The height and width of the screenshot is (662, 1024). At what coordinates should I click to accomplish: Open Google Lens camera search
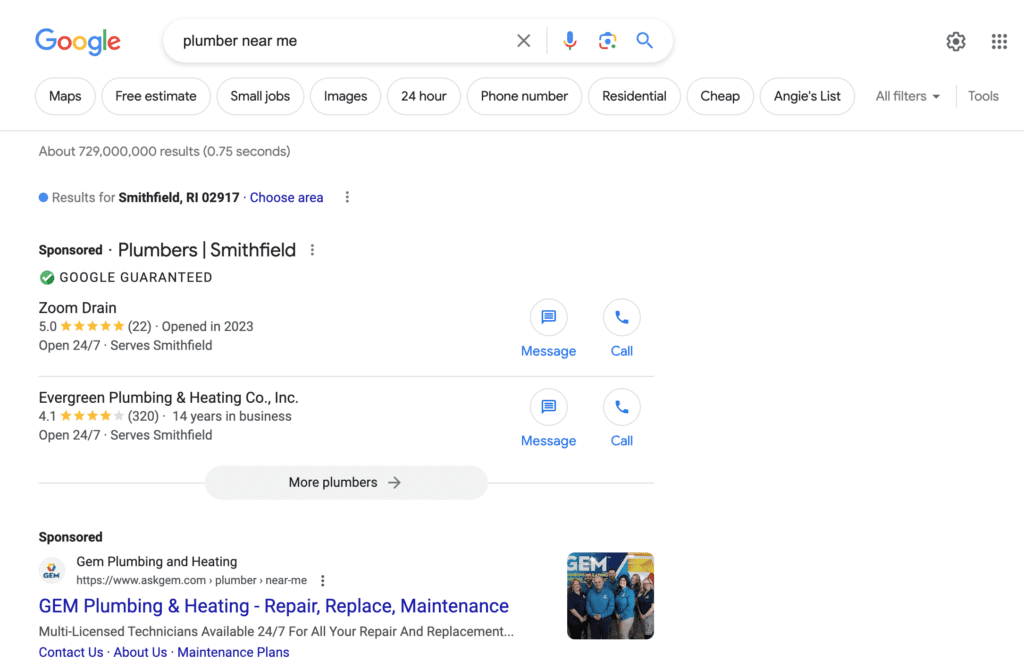click(607, 40)
